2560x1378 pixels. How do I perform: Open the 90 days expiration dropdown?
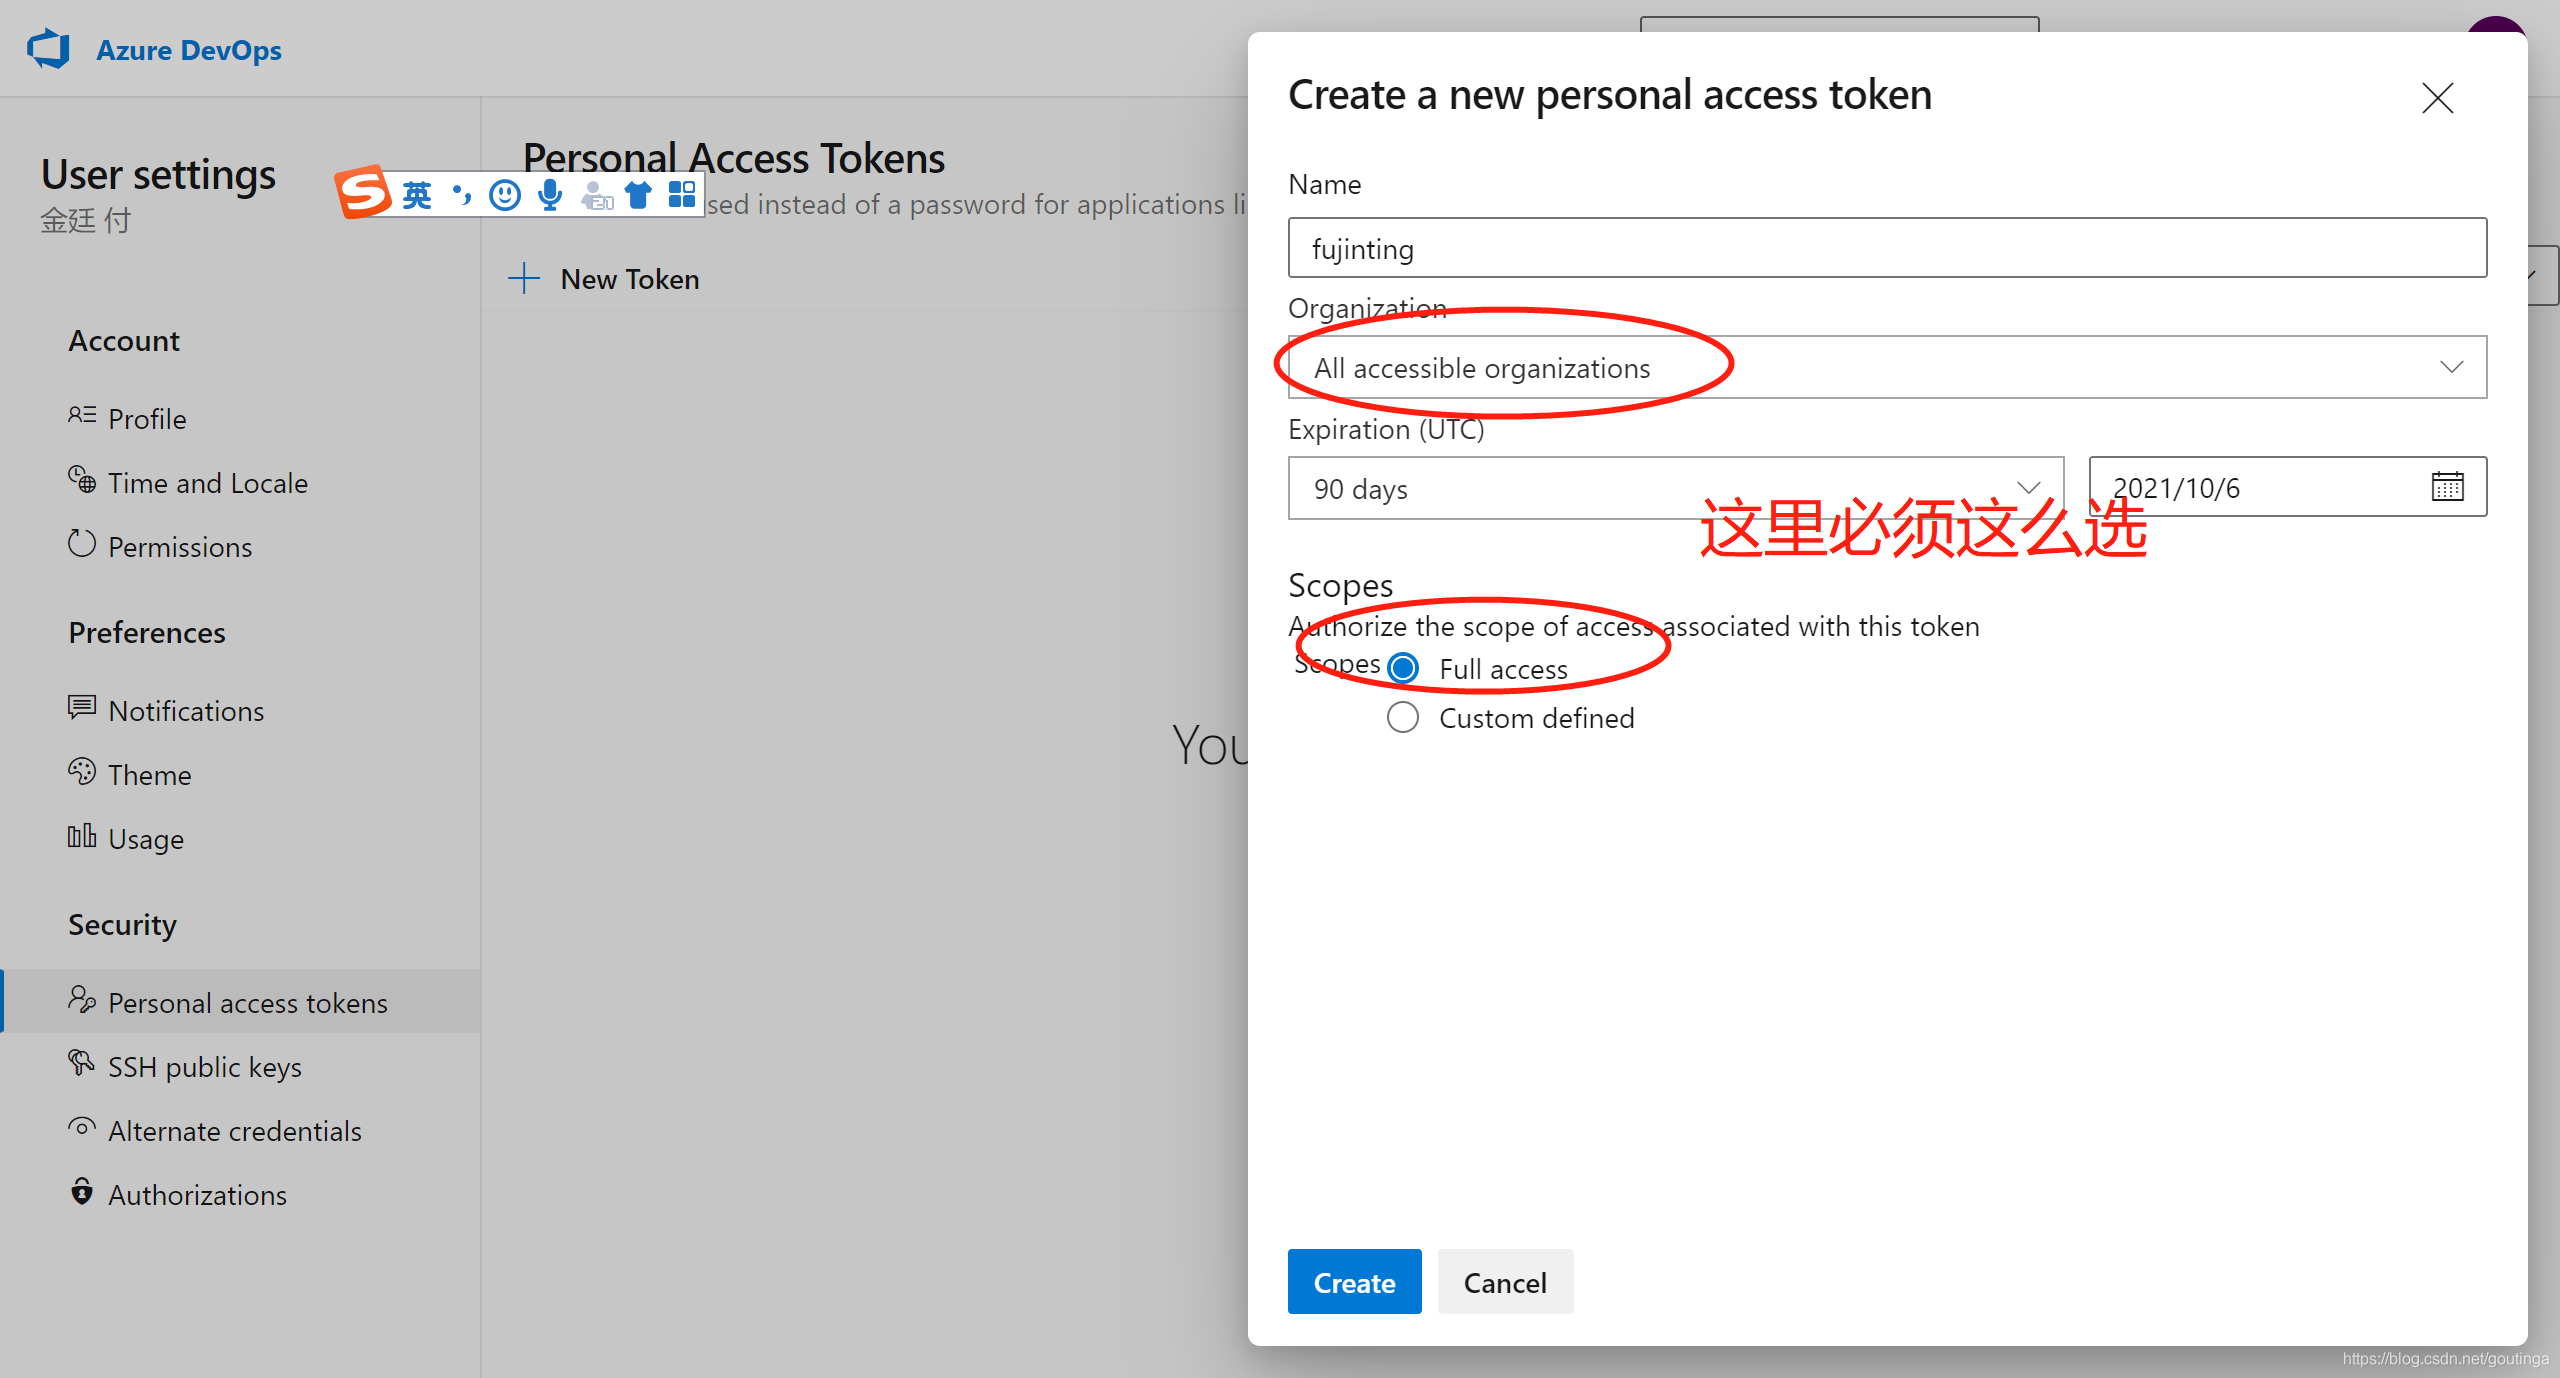click(1675, 488)
